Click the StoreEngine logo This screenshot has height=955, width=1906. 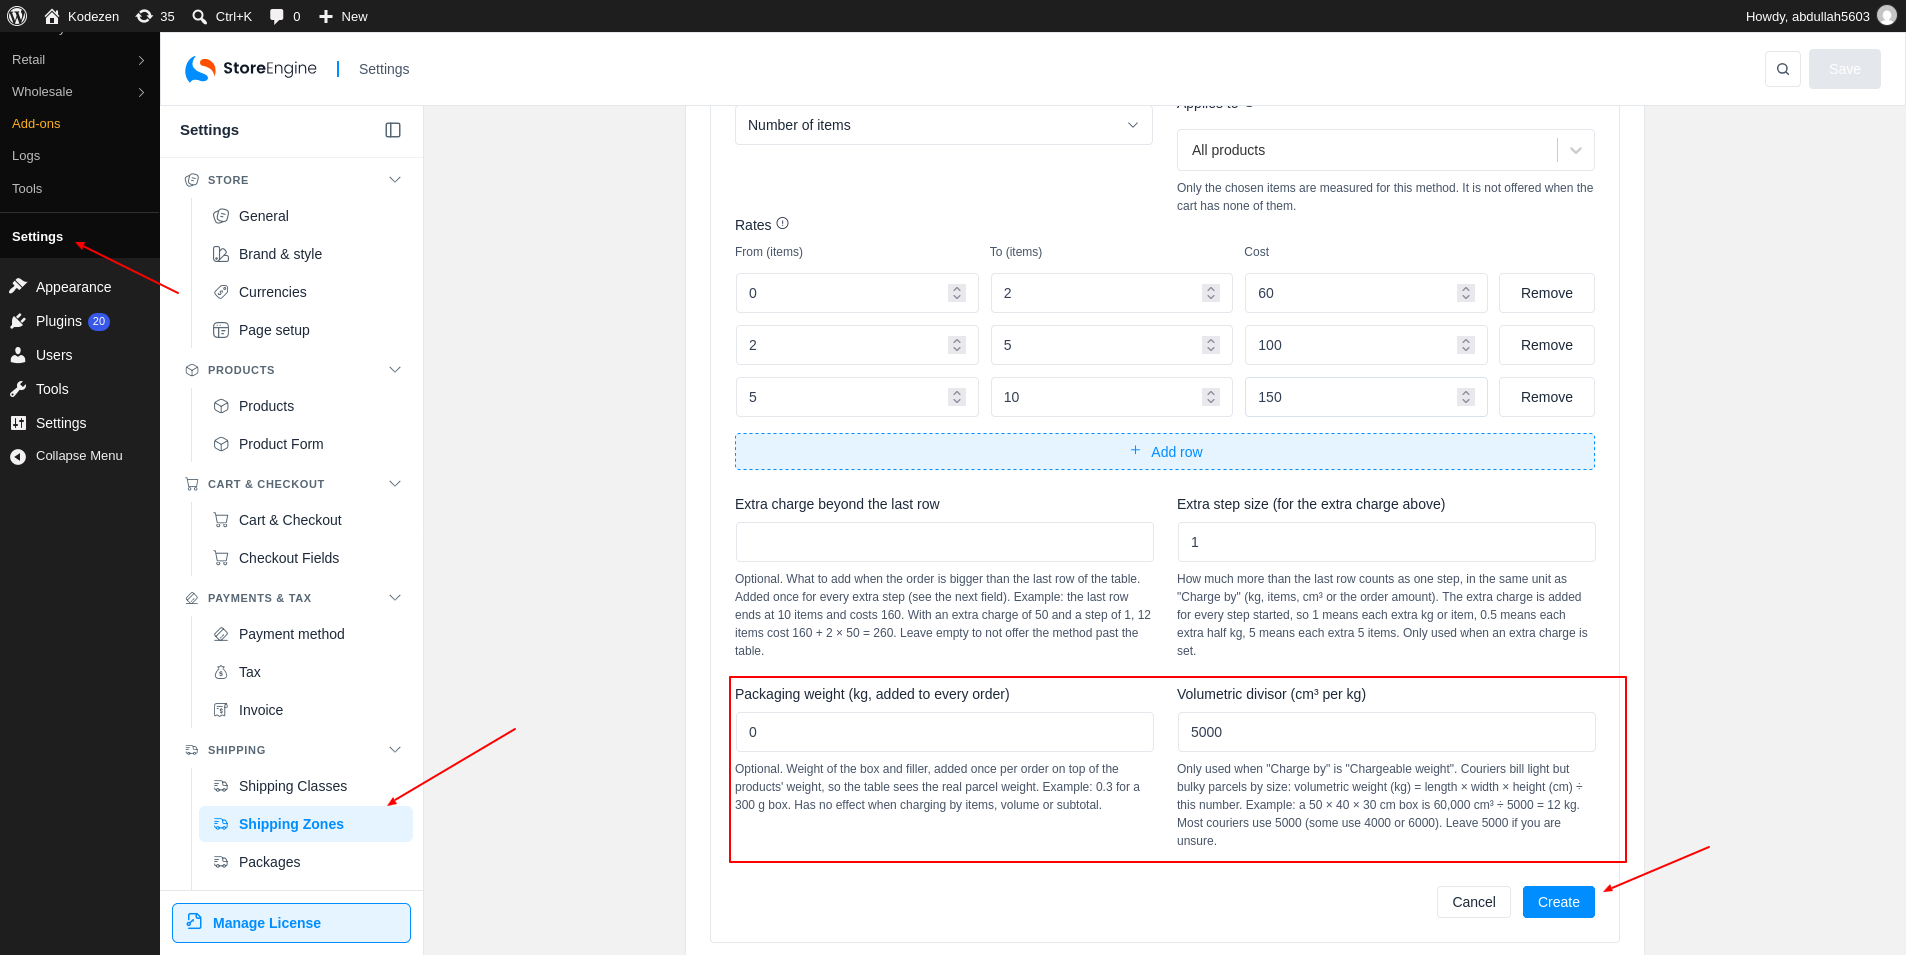click(x=251, y=68)
